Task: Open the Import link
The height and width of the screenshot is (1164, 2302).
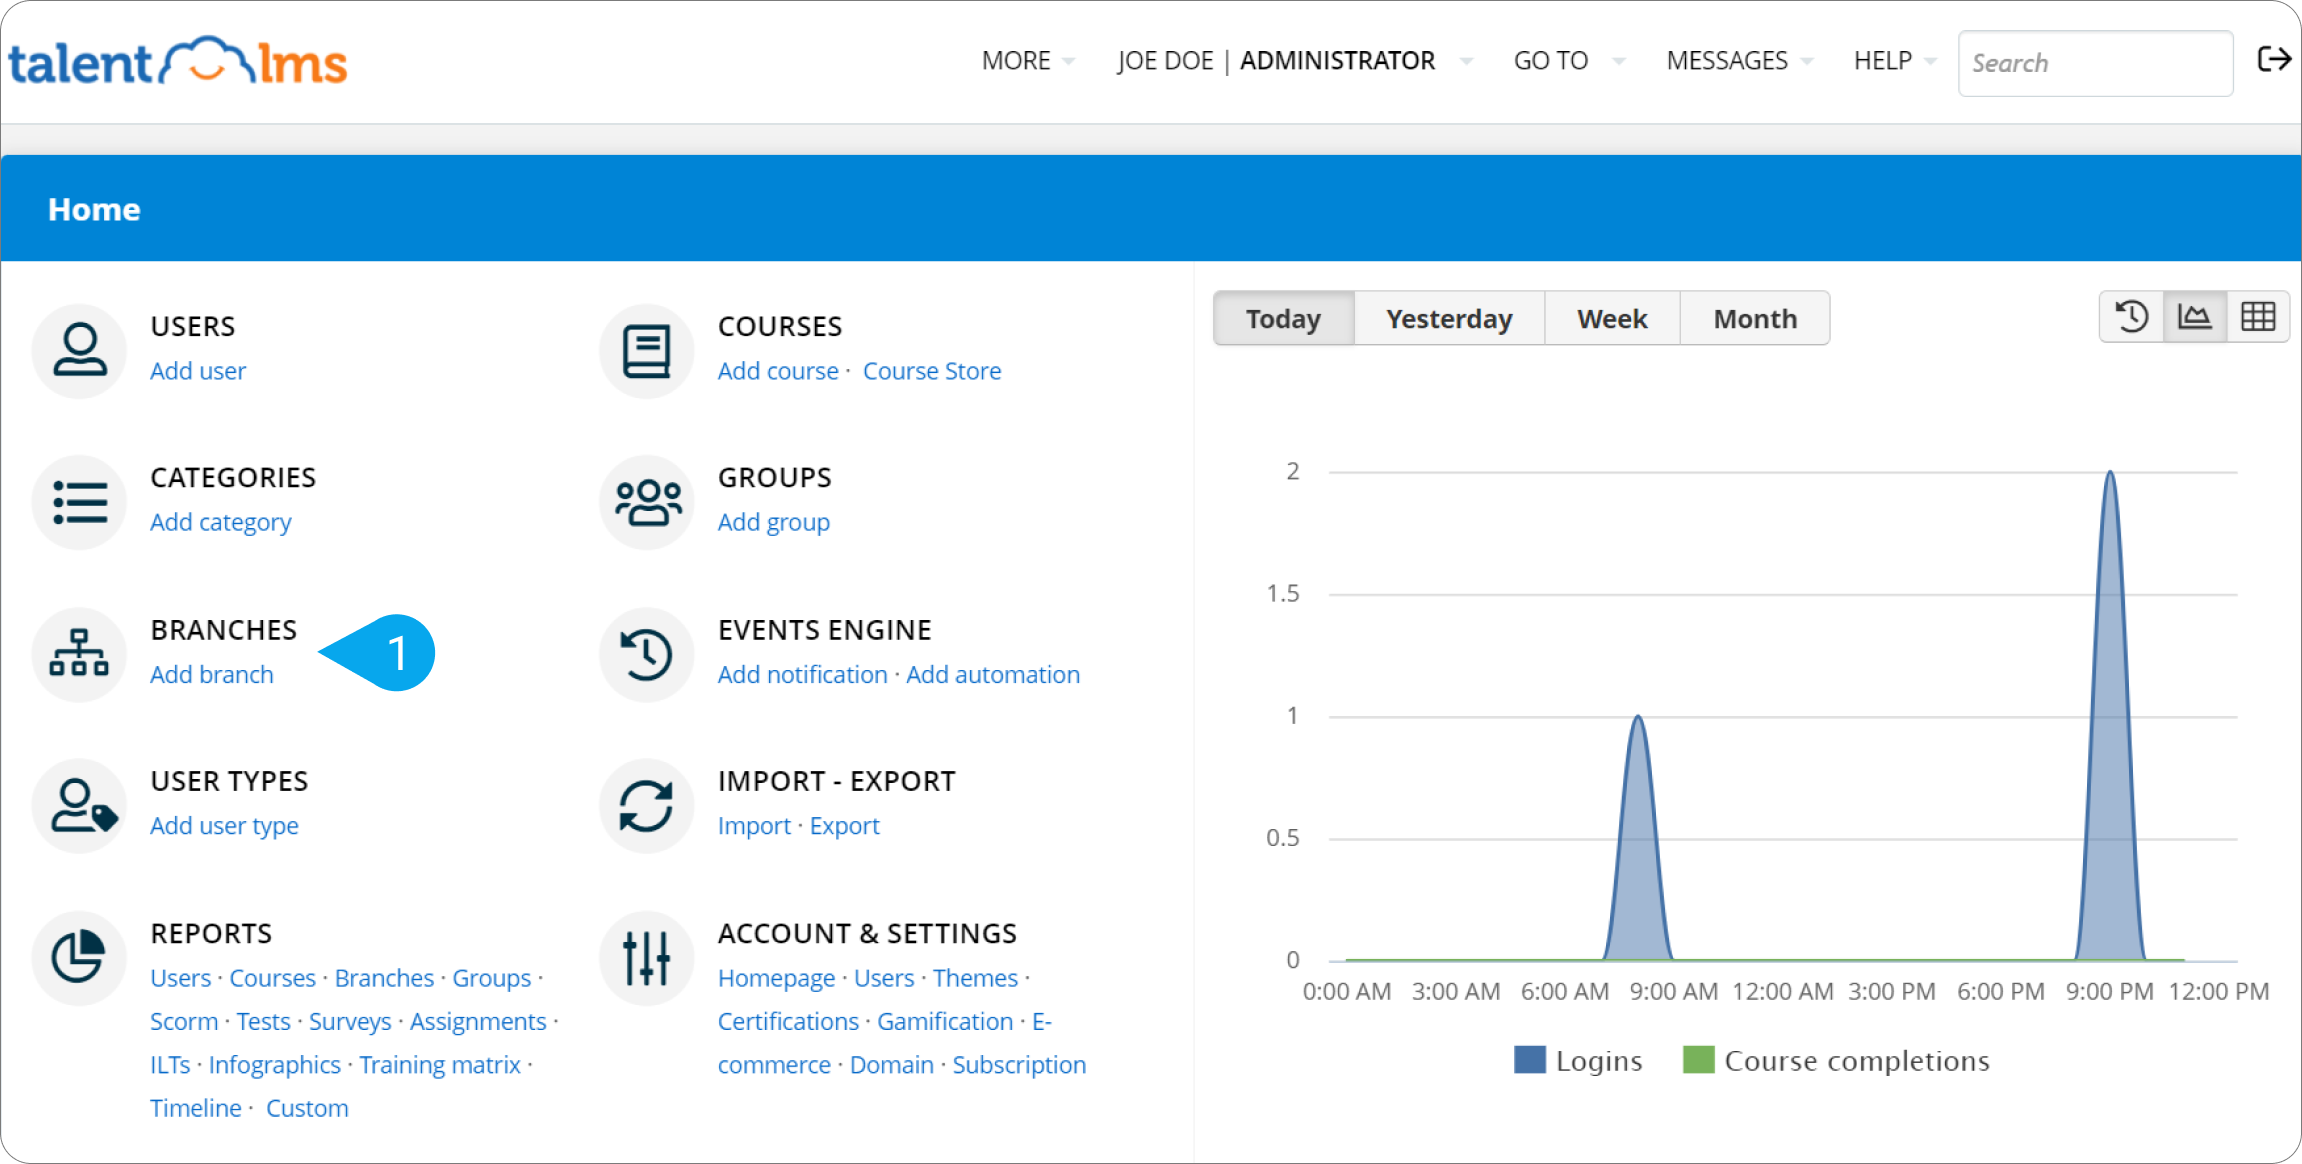Action: (754, 826)
